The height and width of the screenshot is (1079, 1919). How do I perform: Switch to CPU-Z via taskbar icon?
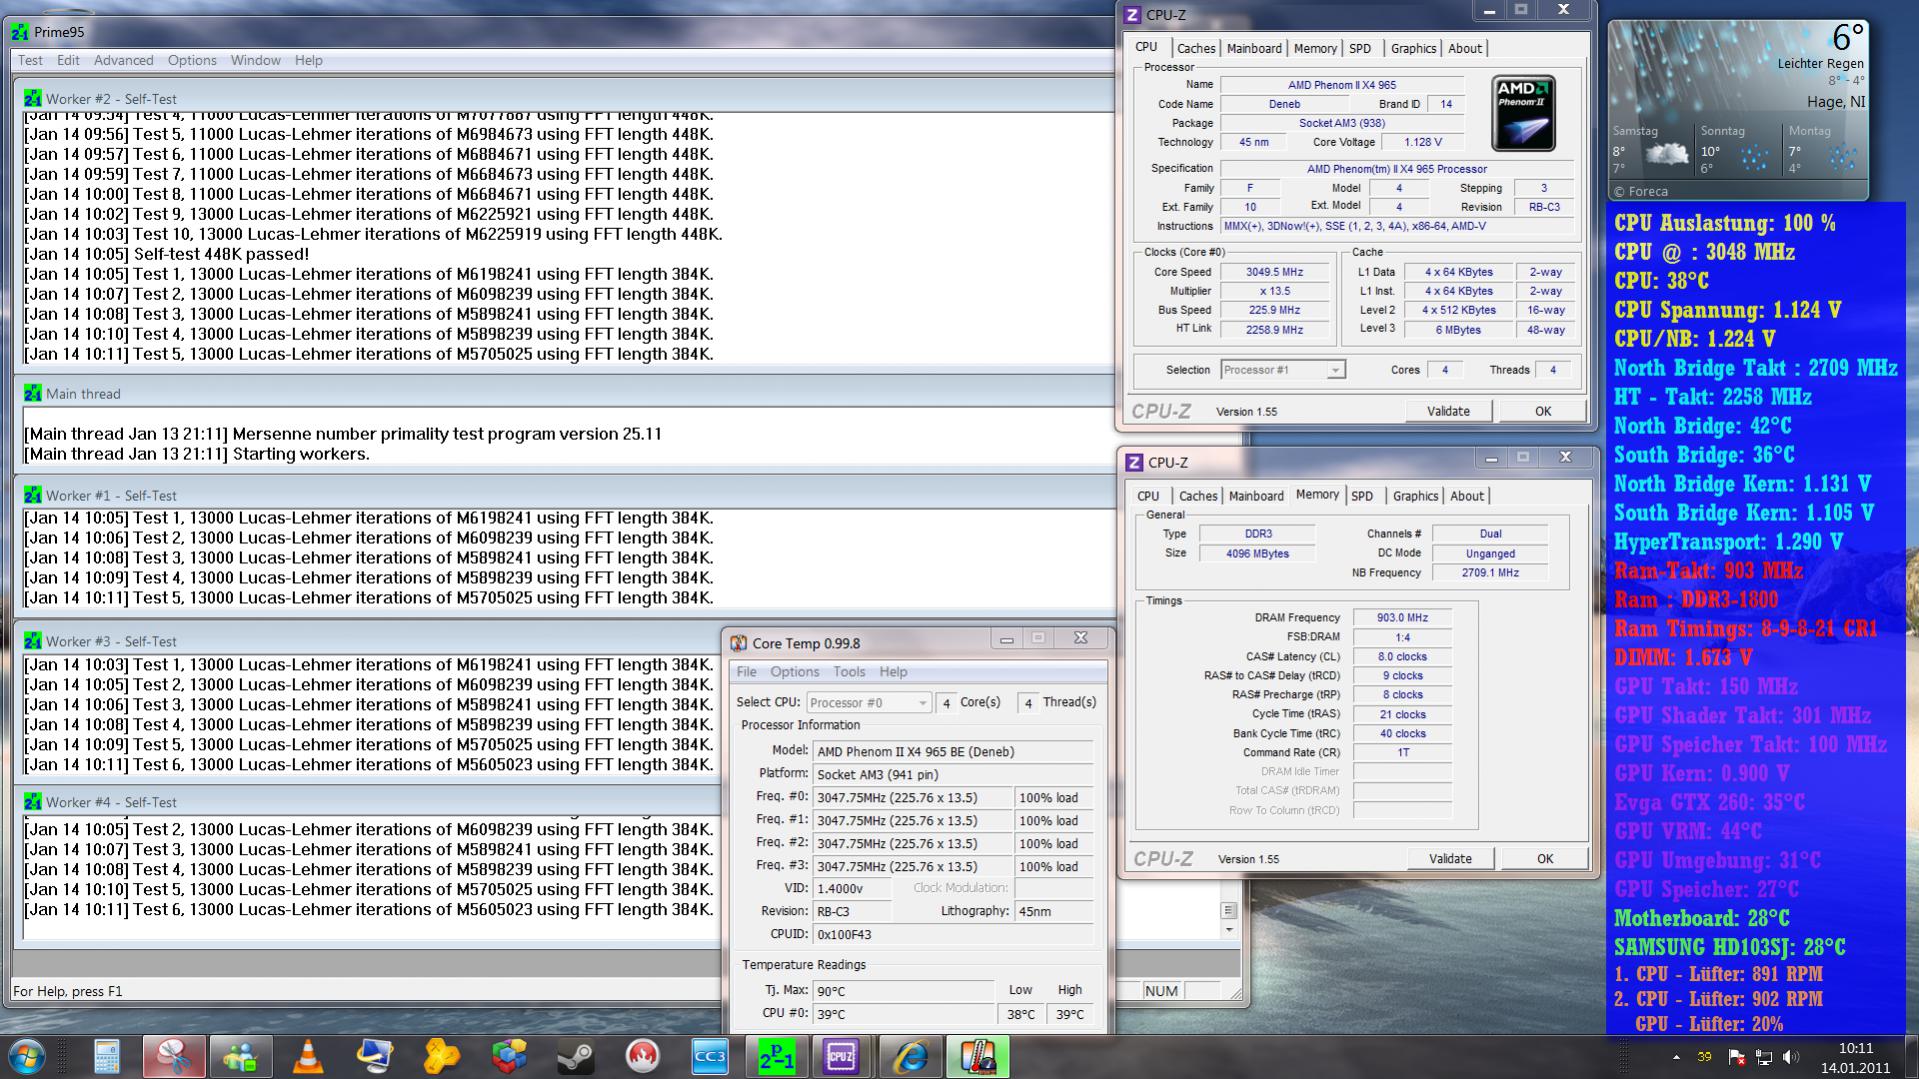(x=843, y=1056)
